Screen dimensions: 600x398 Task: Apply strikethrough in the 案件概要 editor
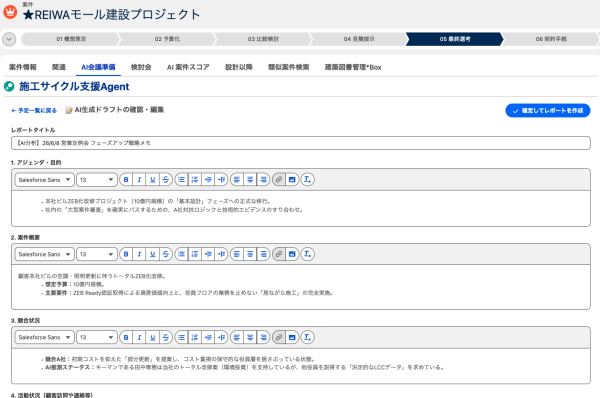166,254
